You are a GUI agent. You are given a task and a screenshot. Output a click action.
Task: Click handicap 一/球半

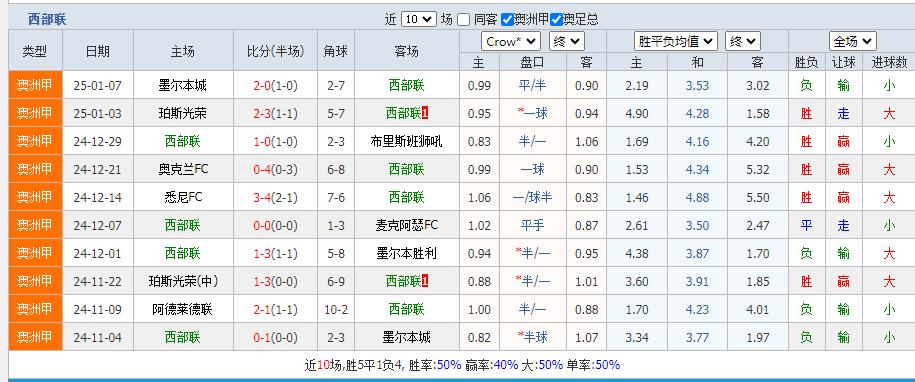coord(532,198)
